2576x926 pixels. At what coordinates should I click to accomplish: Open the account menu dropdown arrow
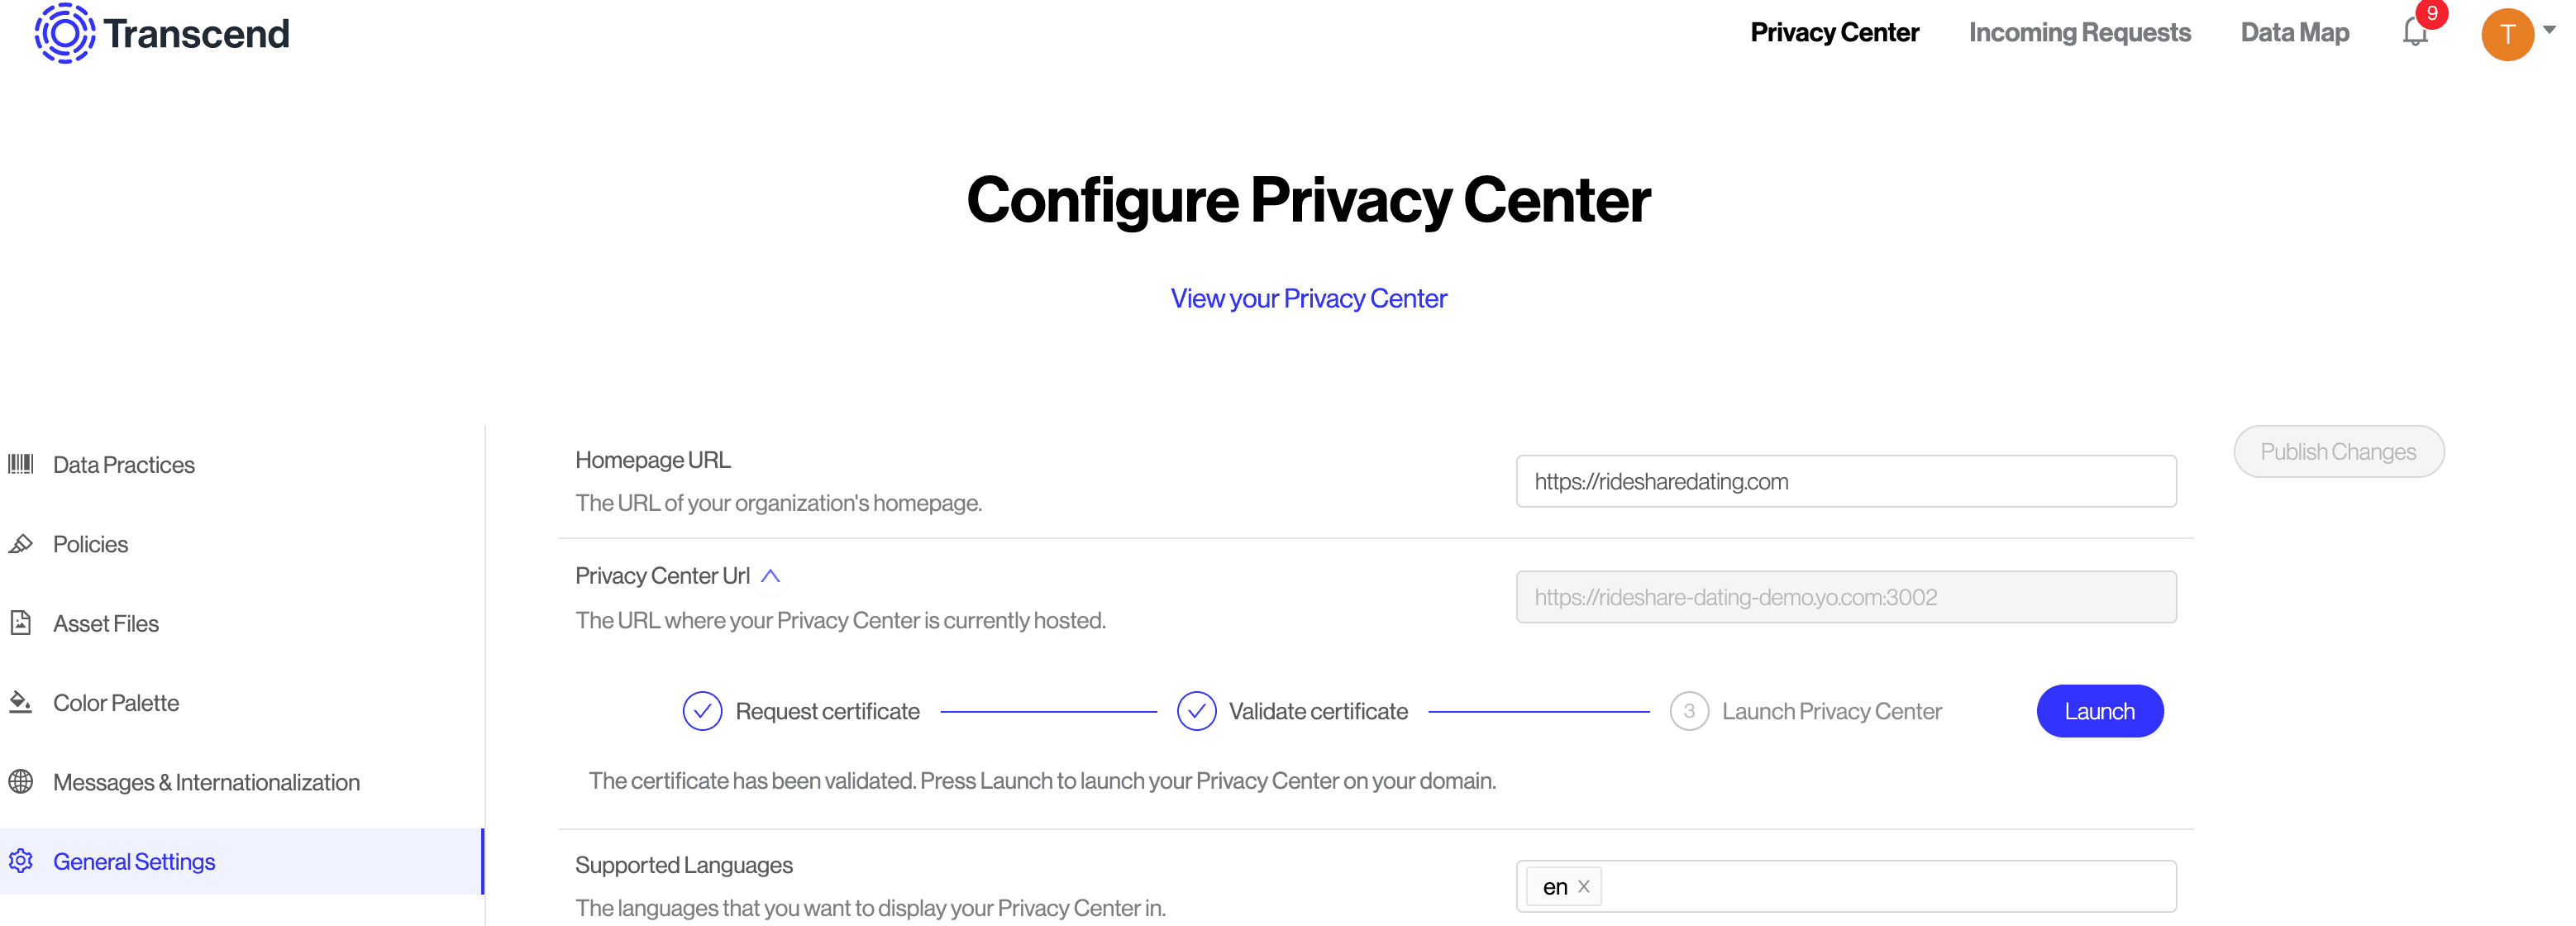click(x=2556, y=30)
